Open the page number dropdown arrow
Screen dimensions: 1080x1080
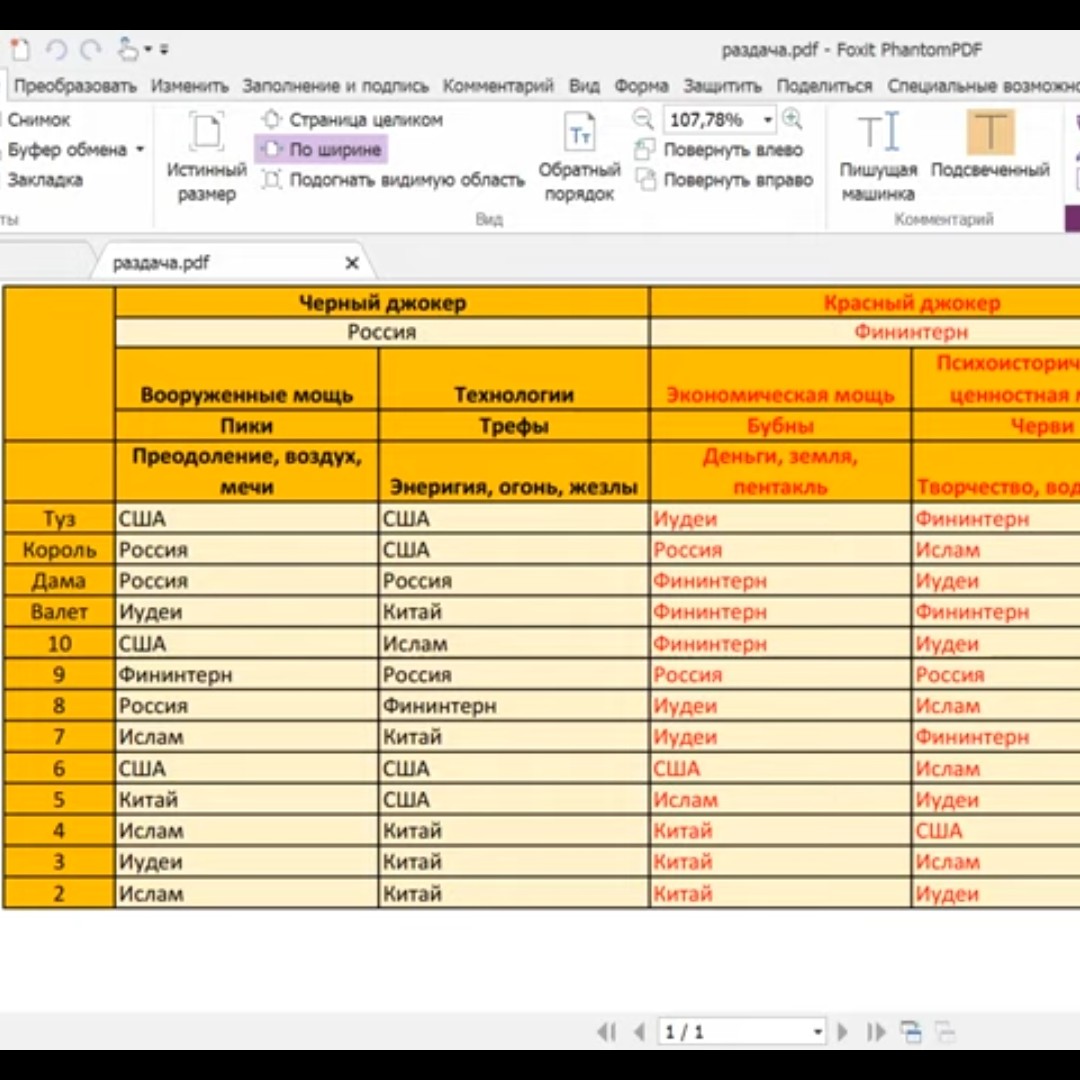[818, 1032]
